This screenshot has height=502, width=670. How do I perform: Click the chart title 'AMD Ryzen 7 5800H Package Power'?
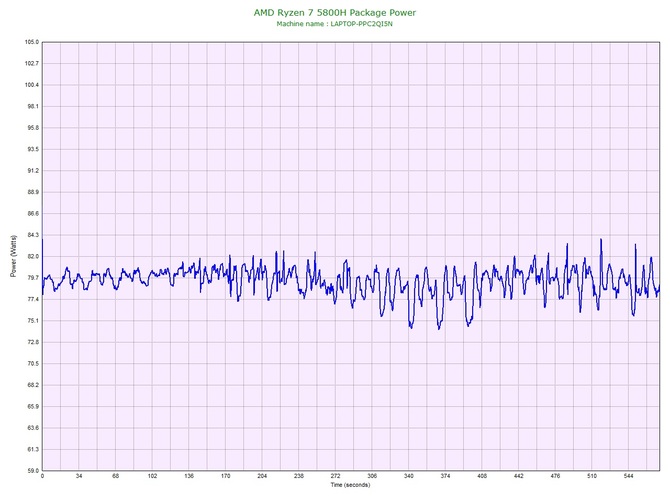click(335, 13)
